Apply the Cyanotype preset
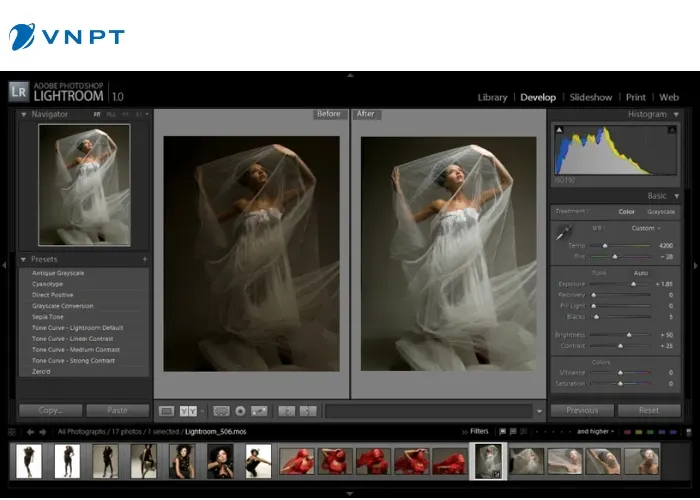Screen dimensions: 700x500 click(47, 284)
